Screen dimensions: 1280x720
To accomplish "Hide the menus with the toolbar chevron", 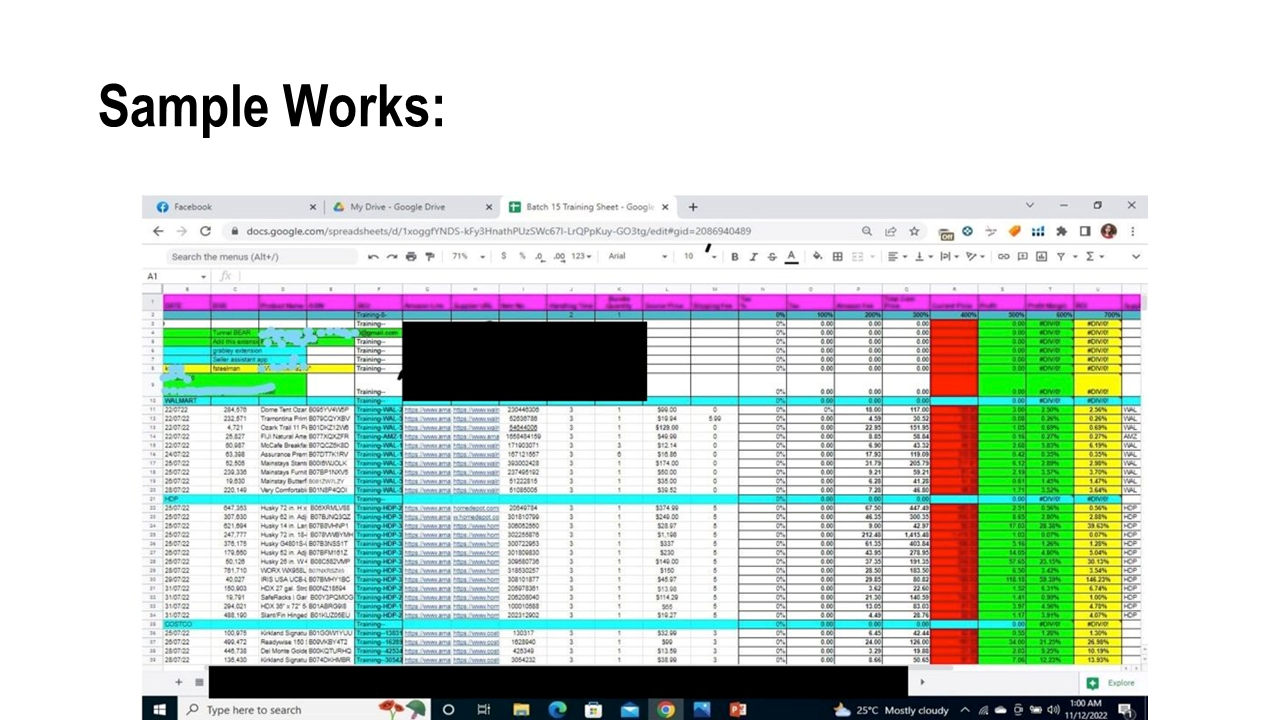I will pos(1135,257).
